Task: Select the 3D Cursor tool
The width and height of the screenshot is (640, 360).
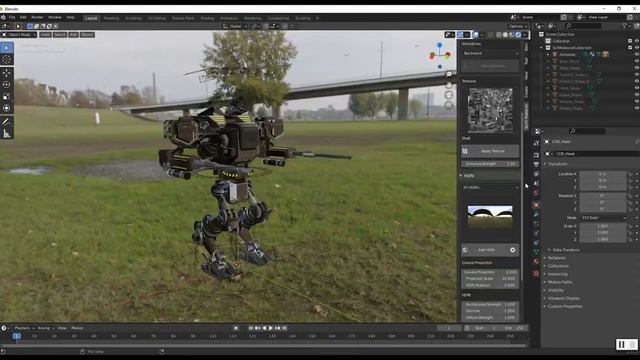Action: tap(7, 60)
